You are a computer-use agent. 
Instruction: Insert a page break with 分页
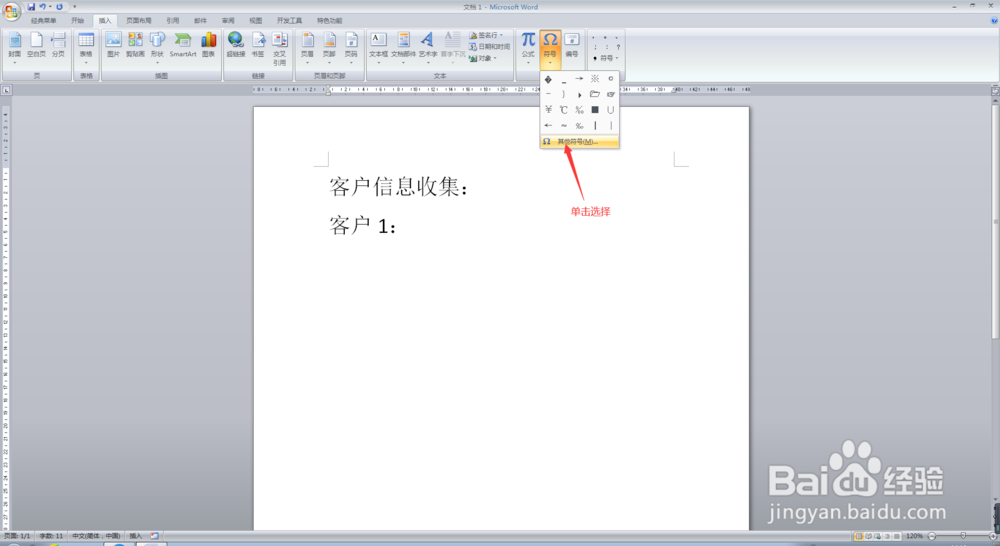(x=58, y=45)
